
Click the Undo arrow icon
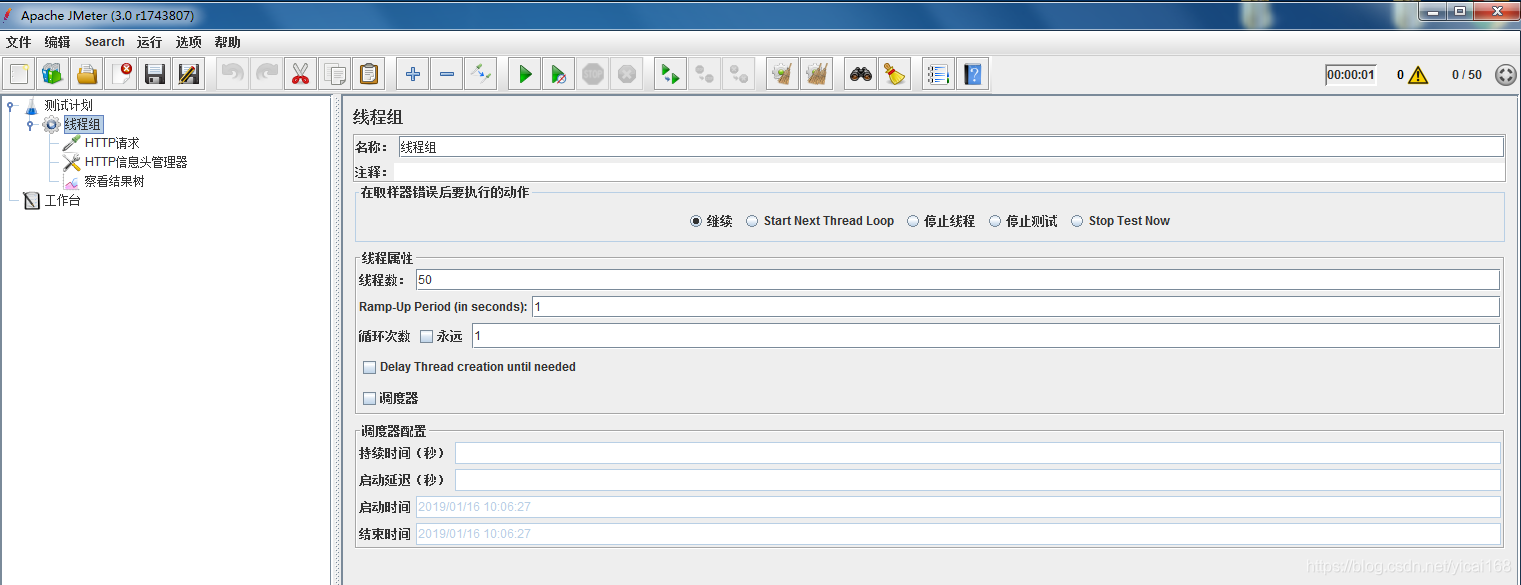click(233, 74)
